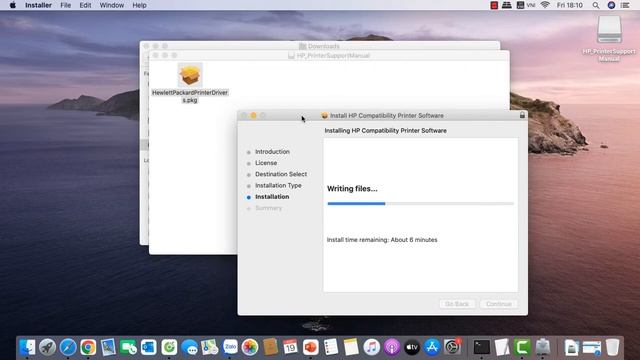The height and width of the screenshot is (360, 640).
Task: Open Zalo app in the Dock
Action: click(x=230, y=347)
